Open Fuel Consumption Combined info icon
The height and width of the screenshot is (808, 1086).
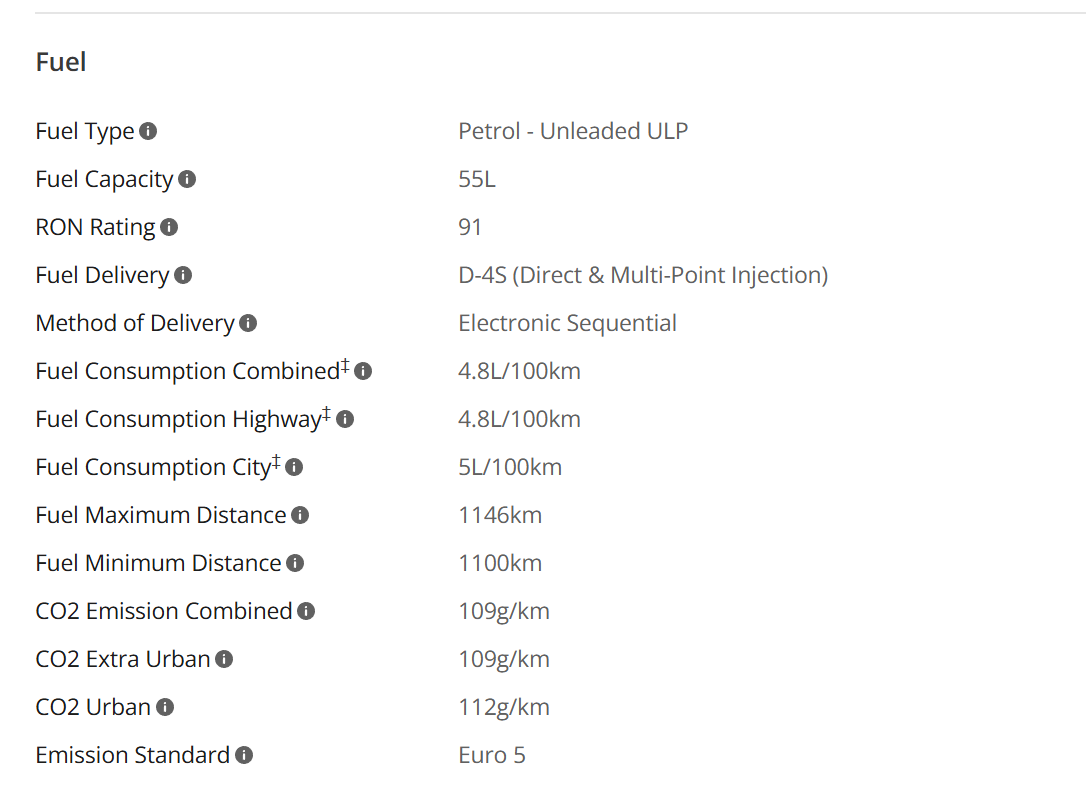coord(363,371)
